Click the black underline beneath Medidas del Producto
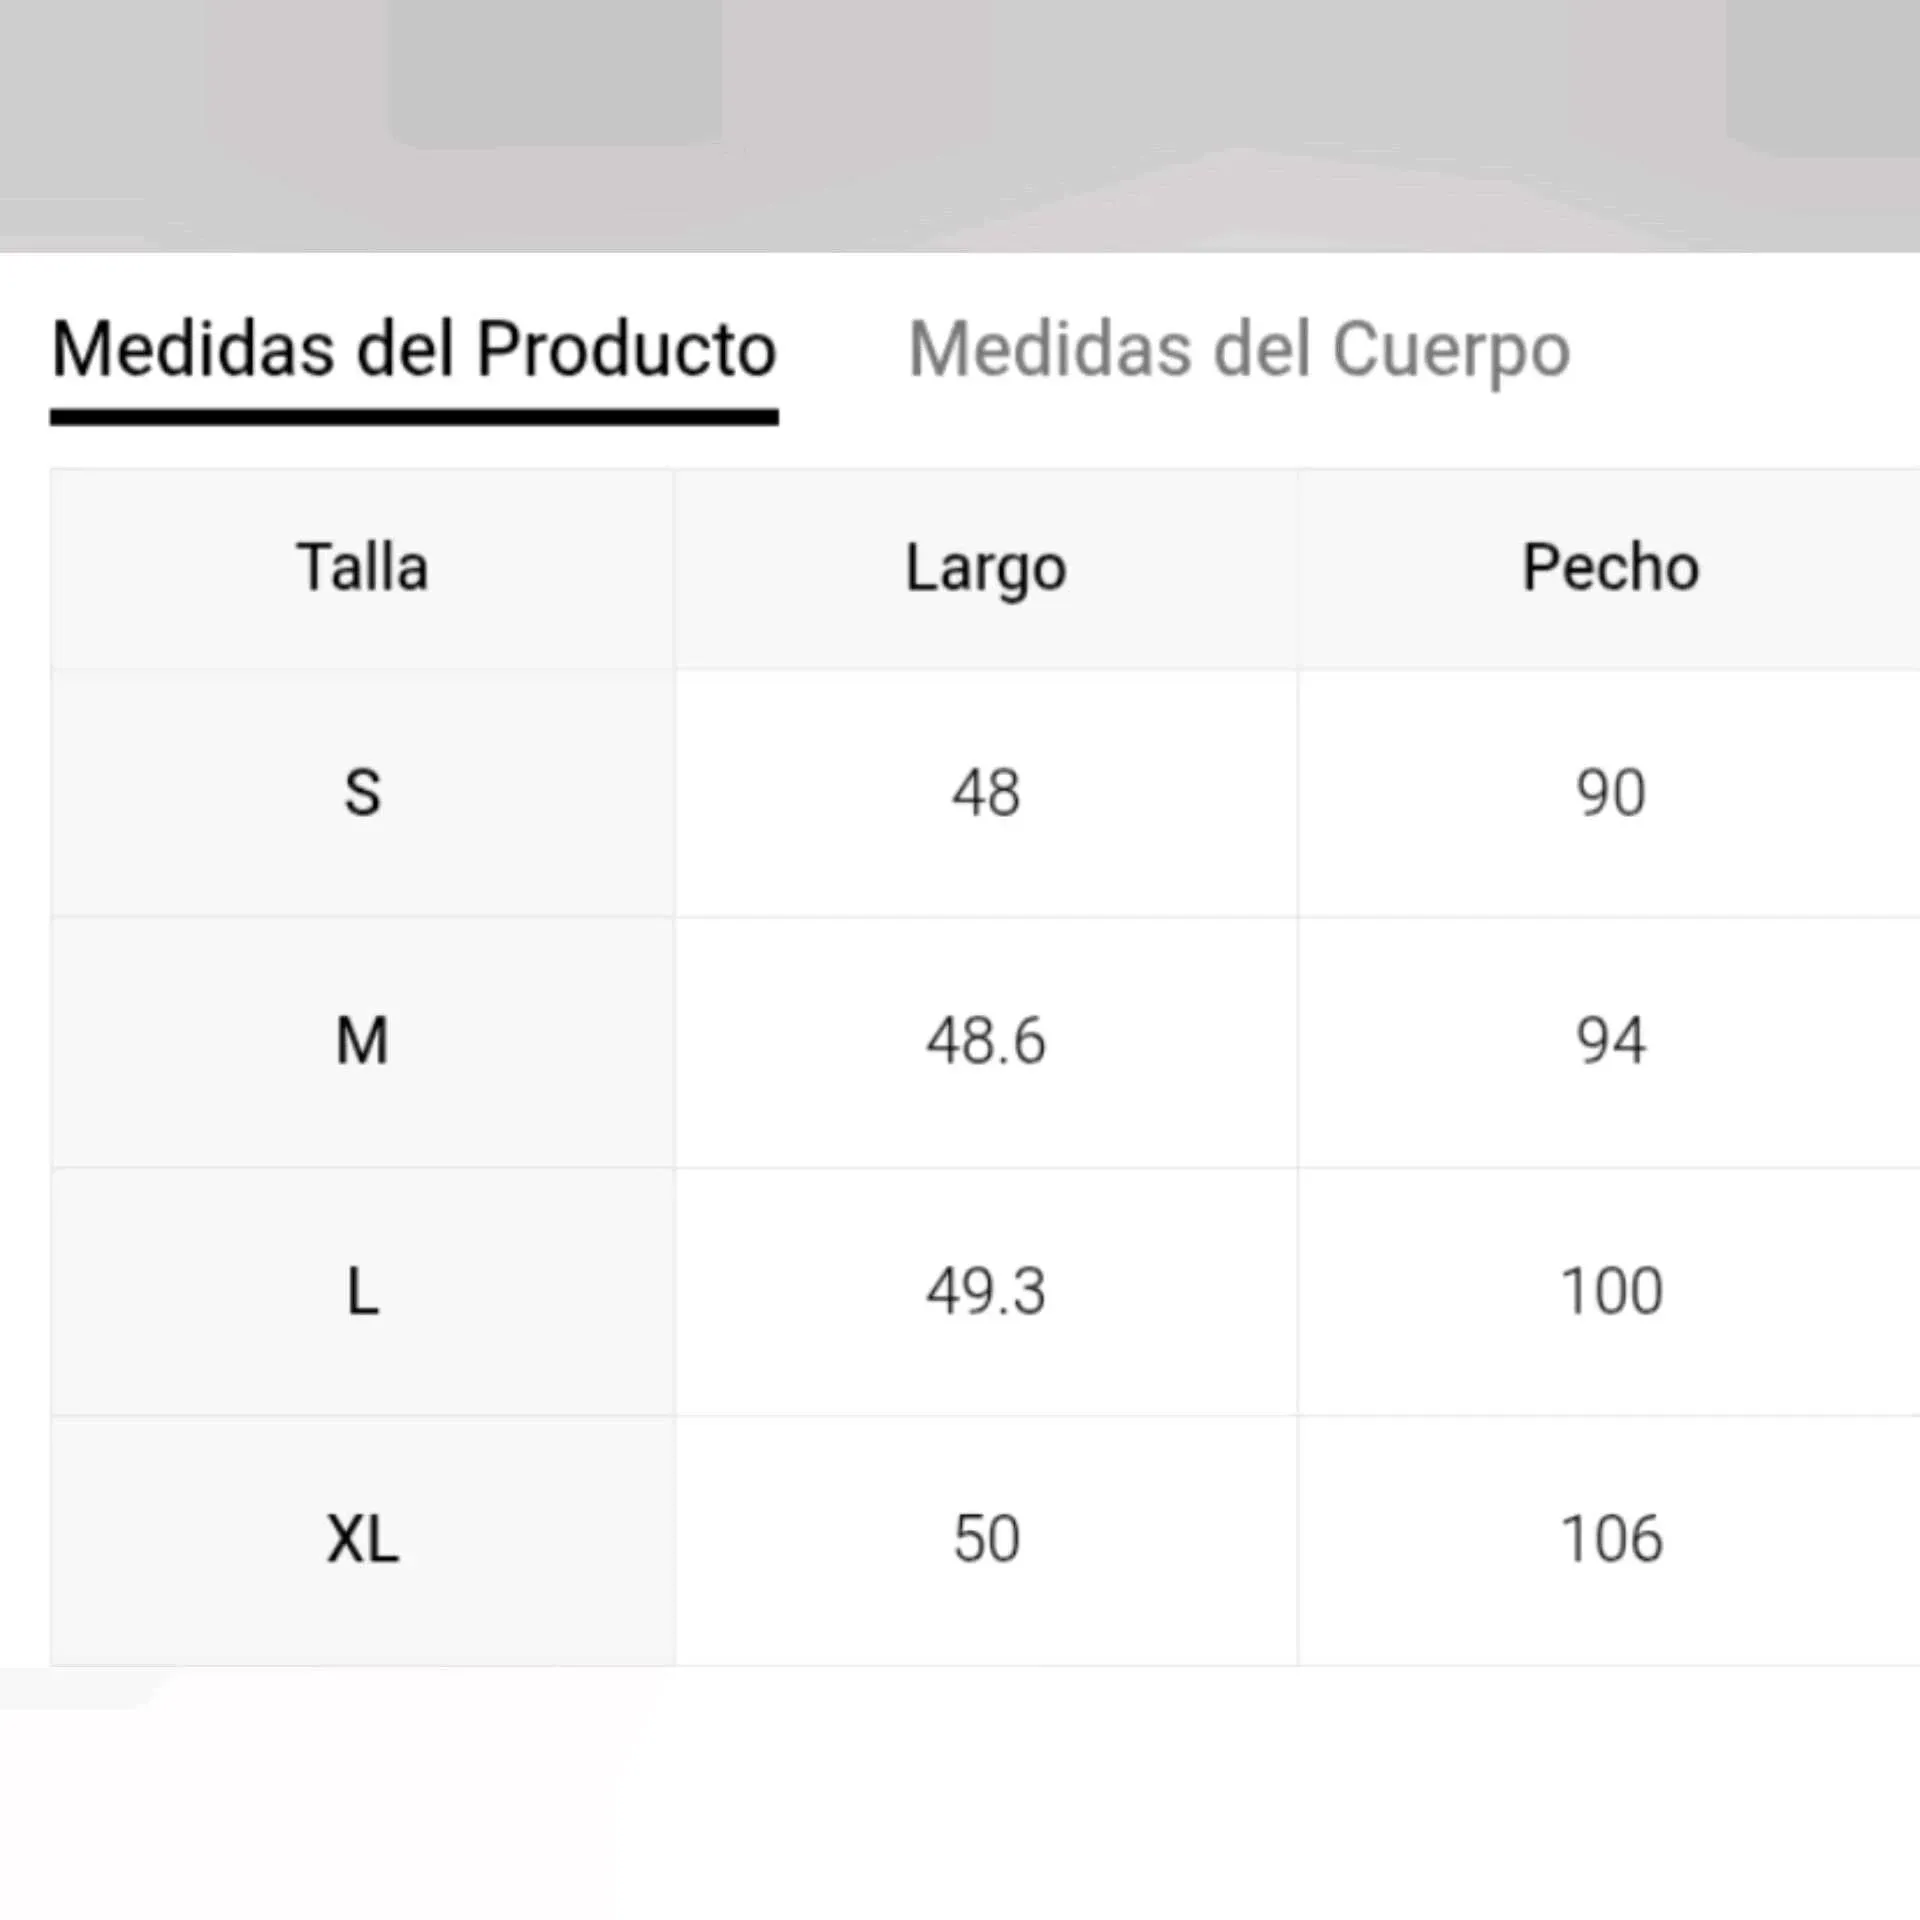 [414, 417]
